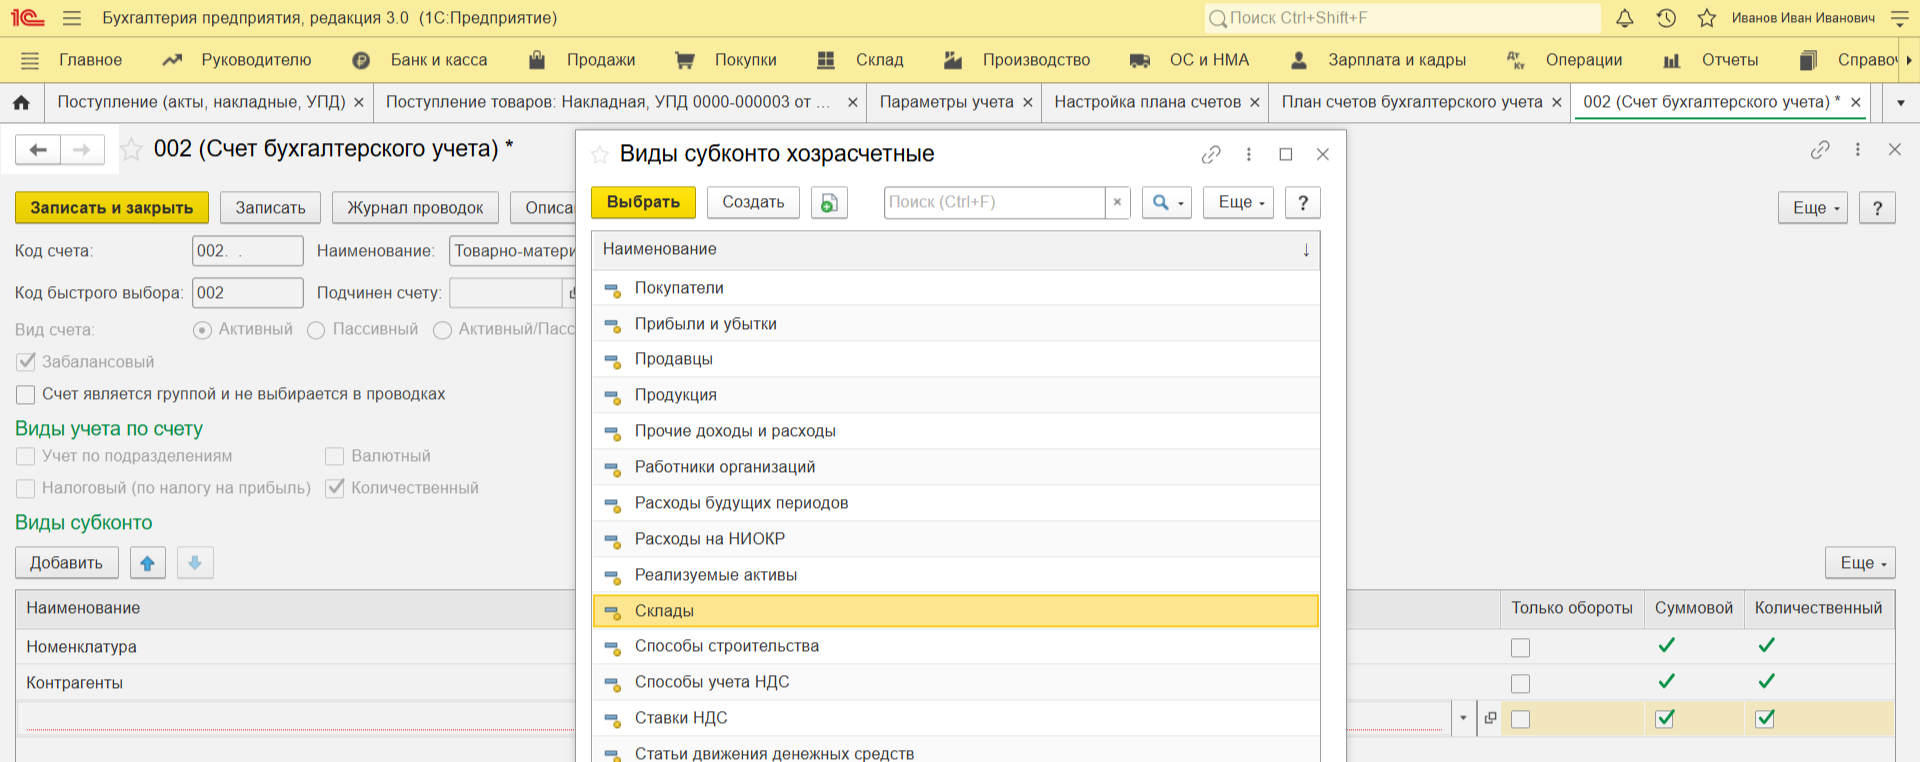This screenshot has width=1920, height=762.
Task: Close tab Параметры учета
Action: tap(1028, 102)
